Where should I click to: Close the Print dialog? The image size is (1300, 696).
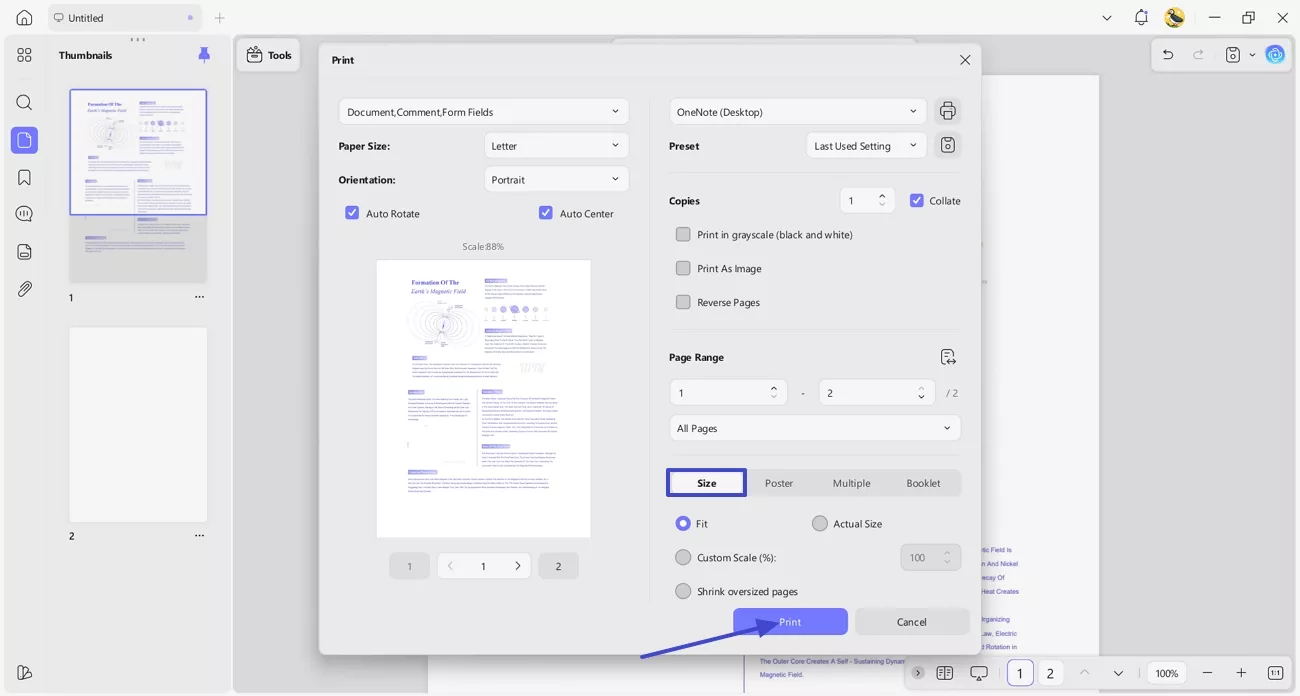965,60
